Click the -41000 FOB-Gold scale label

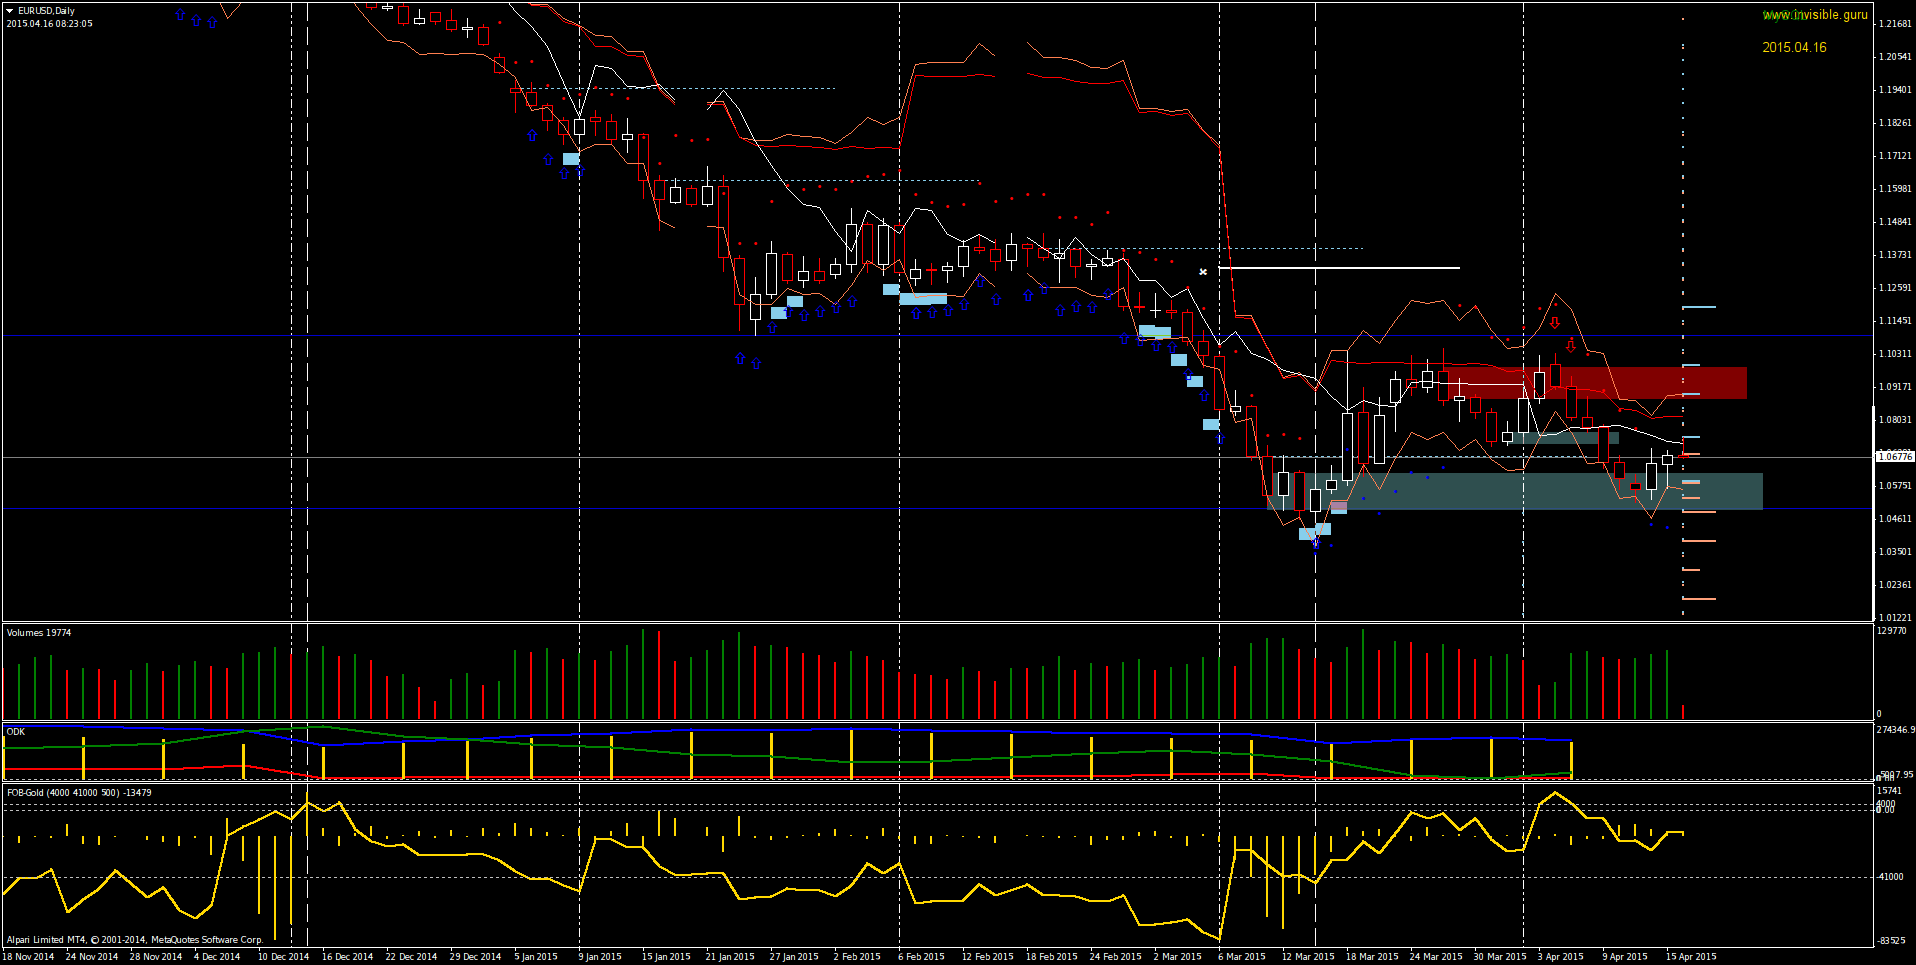1890,877
